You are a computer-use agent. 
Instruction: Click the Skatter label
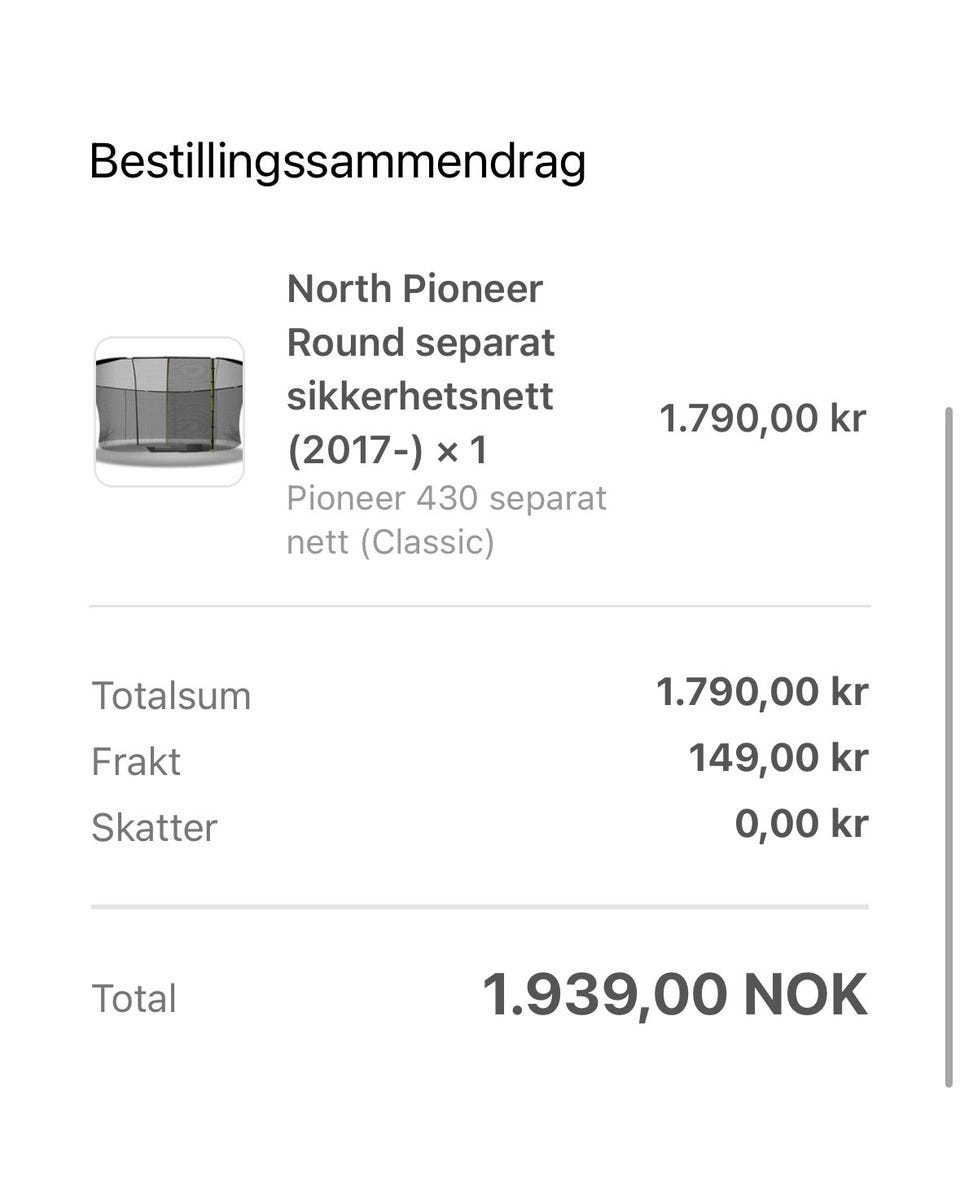coord(154,827)
